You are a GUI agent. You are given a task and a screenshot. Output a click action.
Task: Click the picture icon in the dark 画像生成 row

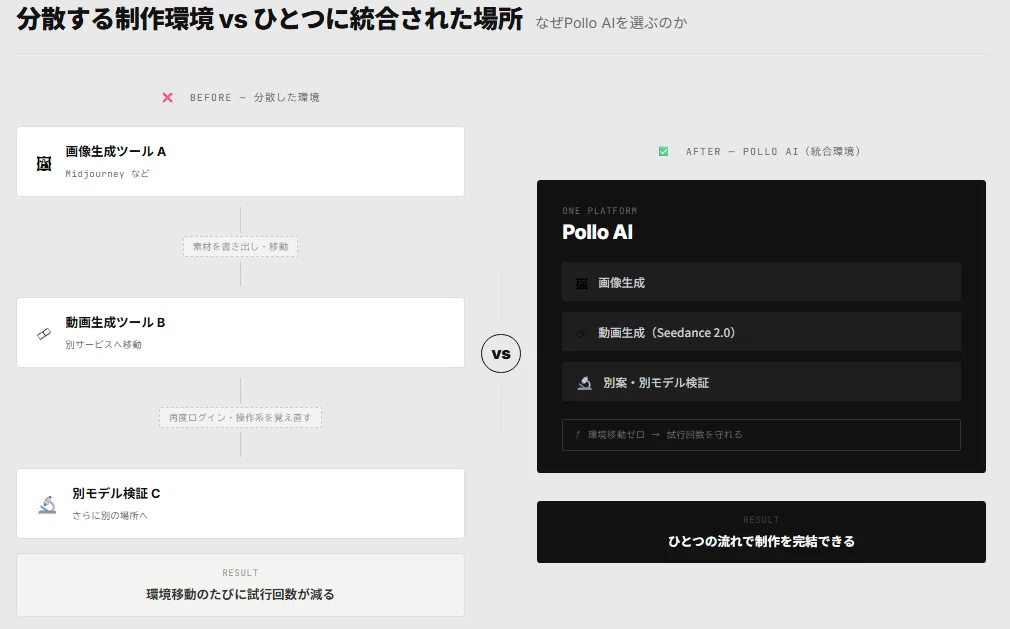point(582,283)
